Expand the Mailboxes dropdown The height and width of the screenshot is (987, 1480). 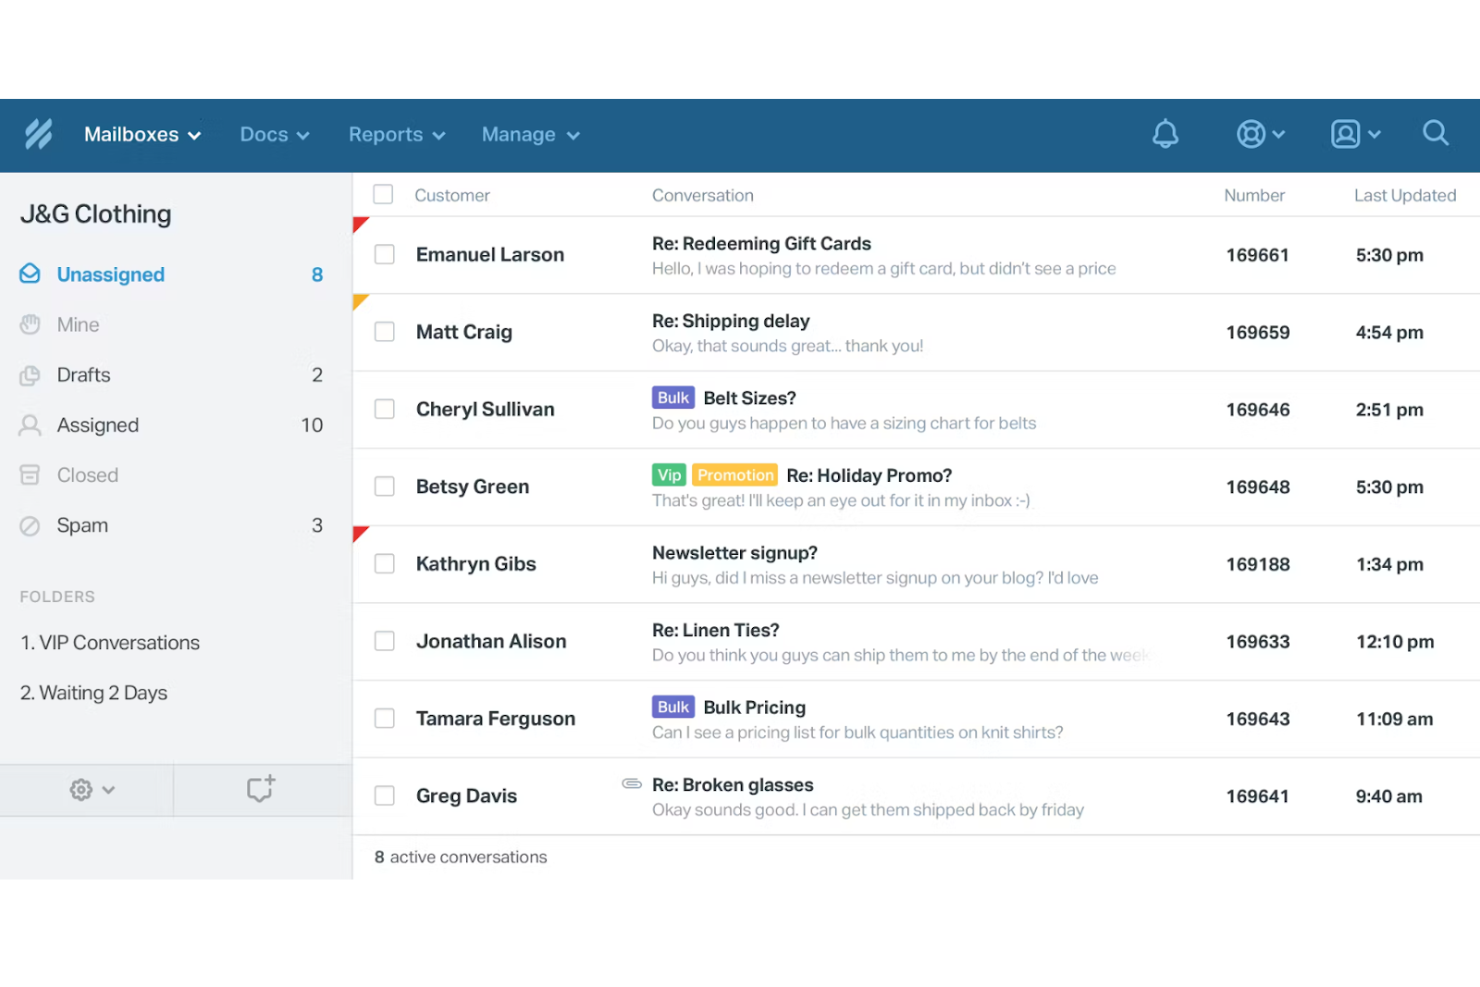pos(141,134)
